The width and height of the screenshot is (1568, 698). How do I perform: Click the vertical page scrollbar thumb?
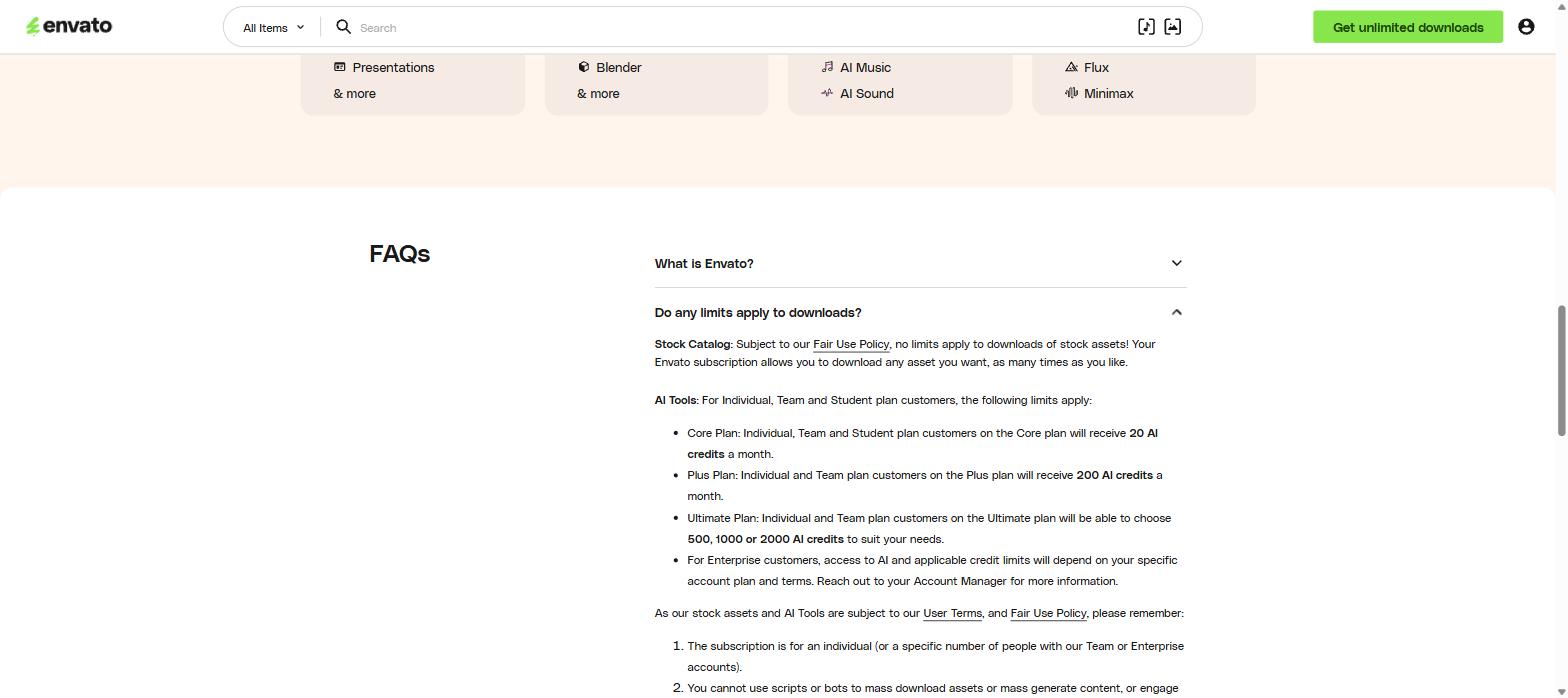pyautogui.click(x=1560, y=370)
